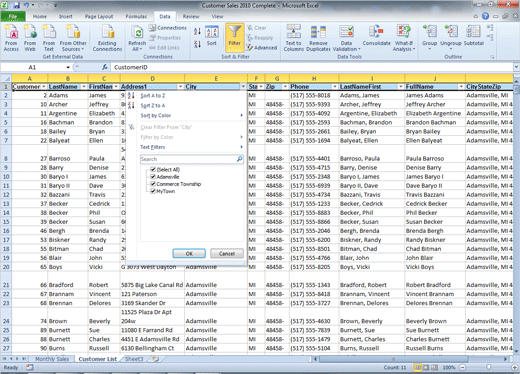The image size is (520, 374).
Task: Open the Sort dialog icon
Action: pos(212,36)
